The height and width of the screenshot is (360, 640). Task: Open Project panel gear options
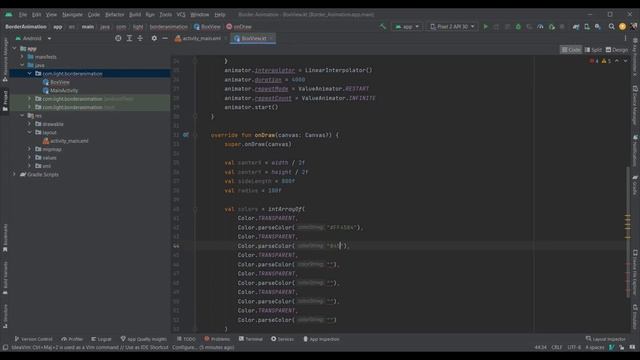[154, 38]
